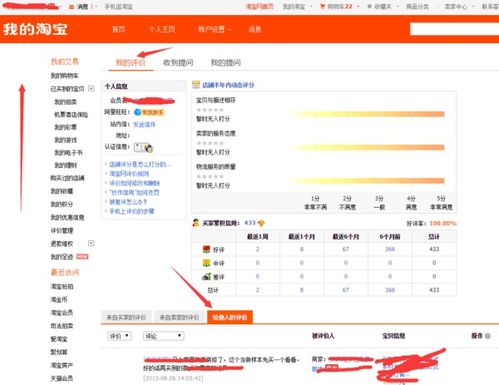Open the "炒作信用"如何处罚 link

click(x=134, y=192)
